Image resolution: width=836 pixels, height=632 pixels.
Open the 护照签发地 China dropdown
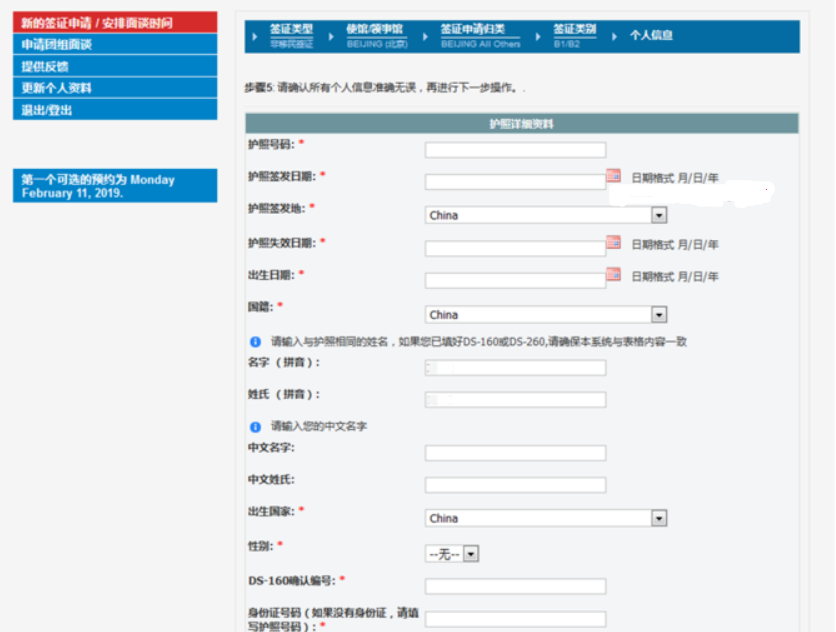coord(546,215)
